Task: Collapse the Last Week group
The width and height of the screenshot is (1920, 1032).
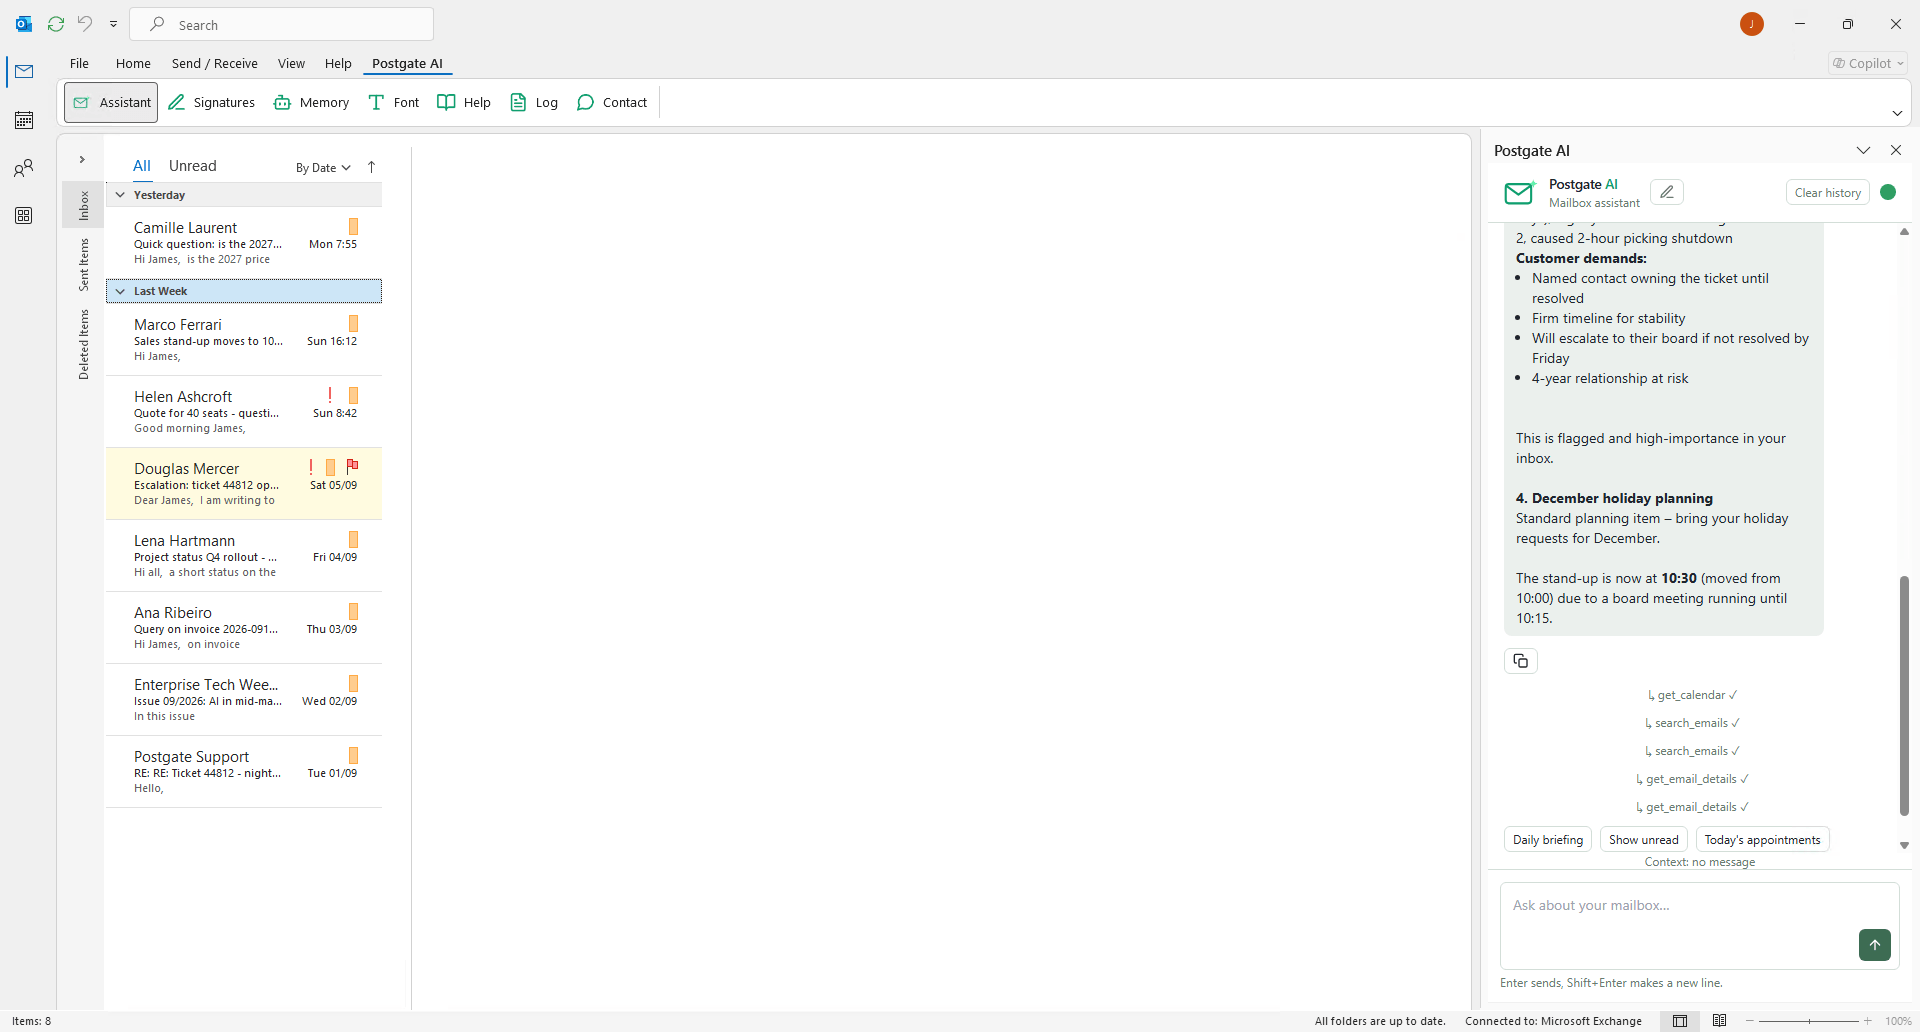Action: pos(120,291)
